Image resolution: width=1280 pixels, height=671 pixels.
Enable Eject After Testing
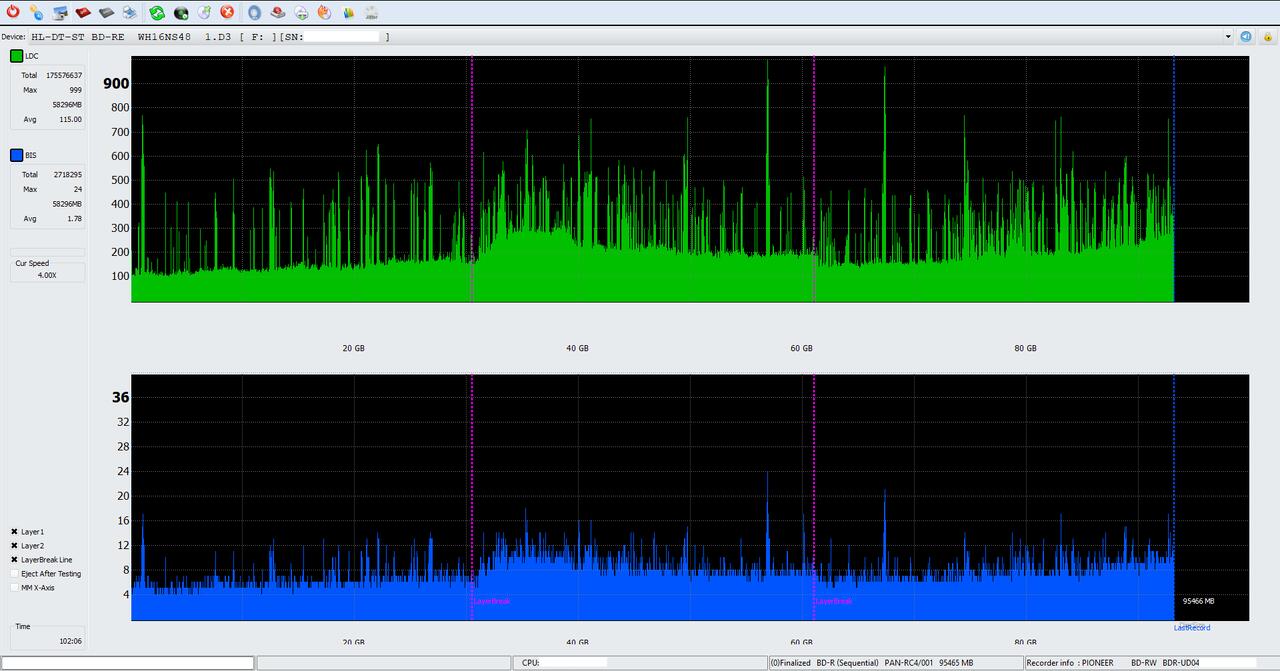point(14,574)
